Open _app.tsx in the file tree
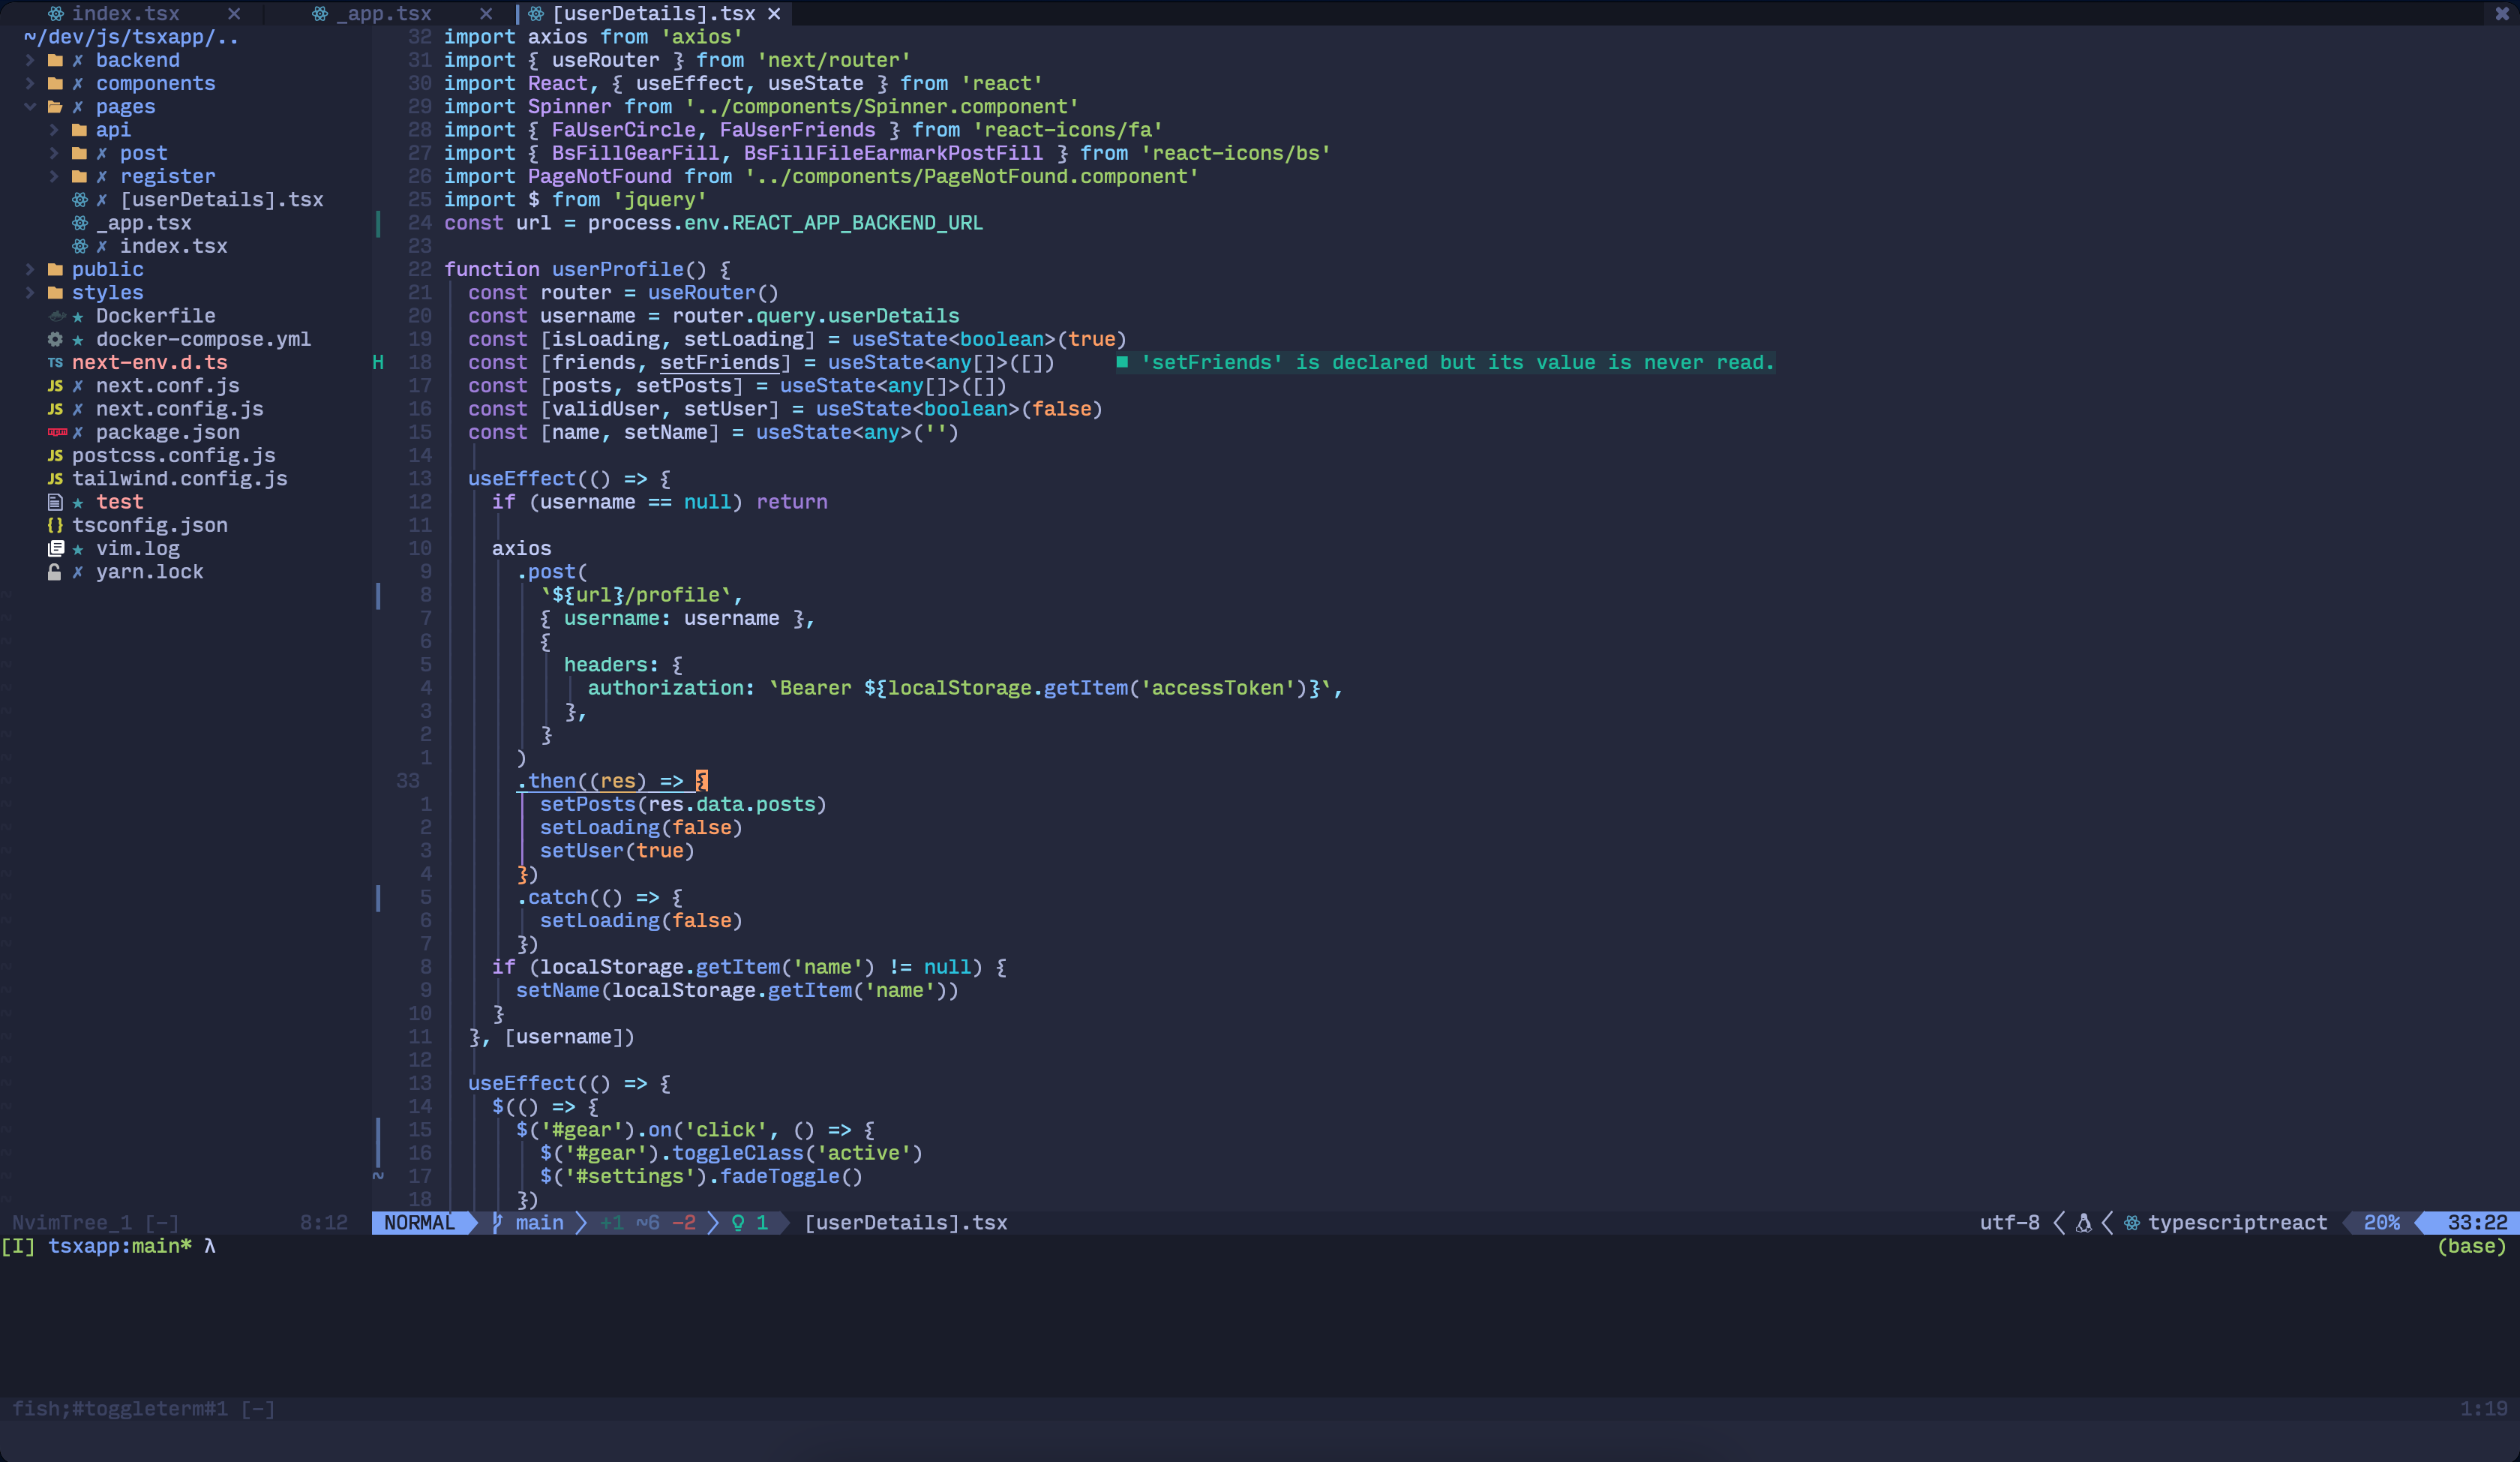 (143, 223)
